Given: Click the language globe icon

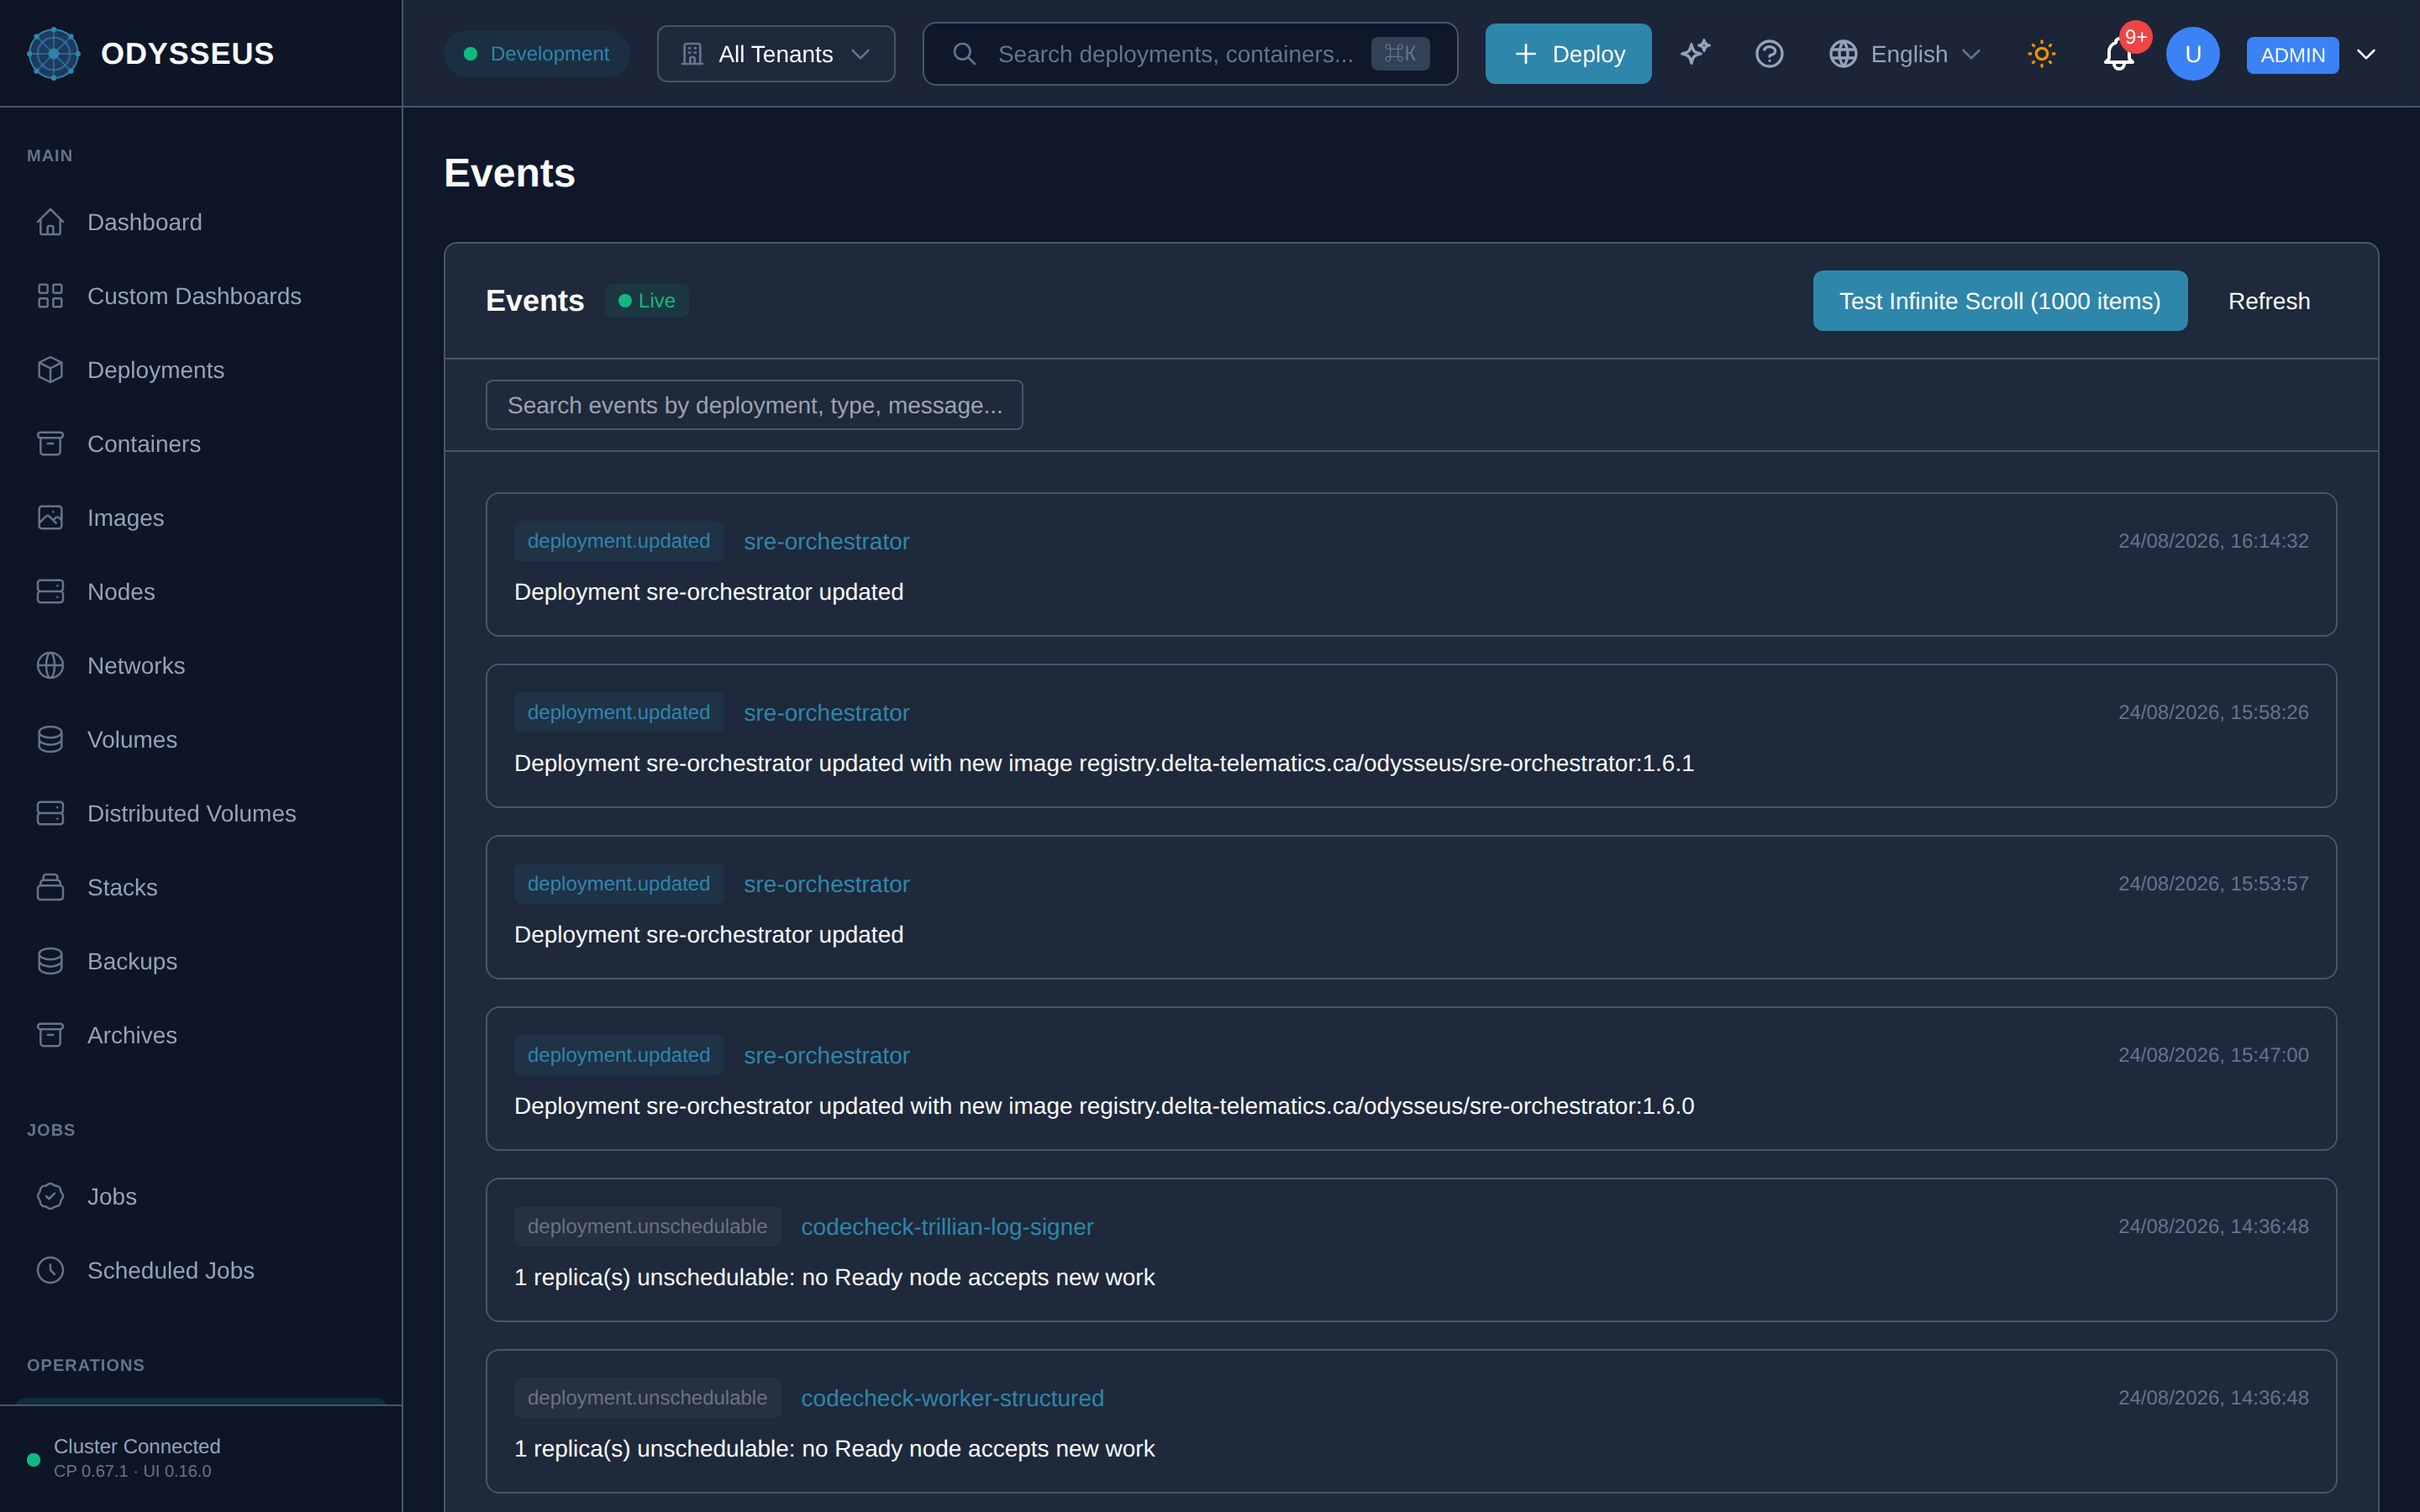Looking at the screenshot, I should [x=1843, y=54].
